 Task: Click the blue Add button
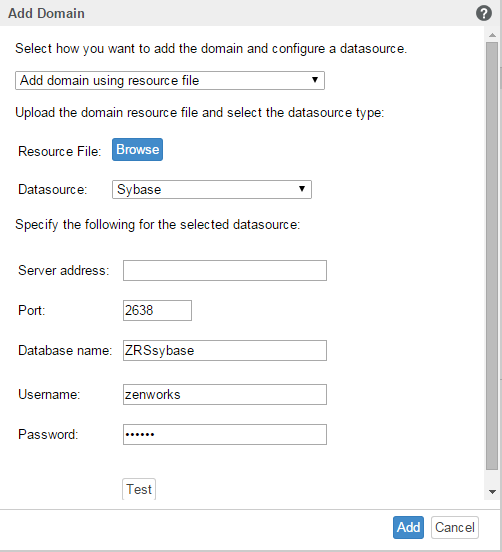click(x=408, y=527)
